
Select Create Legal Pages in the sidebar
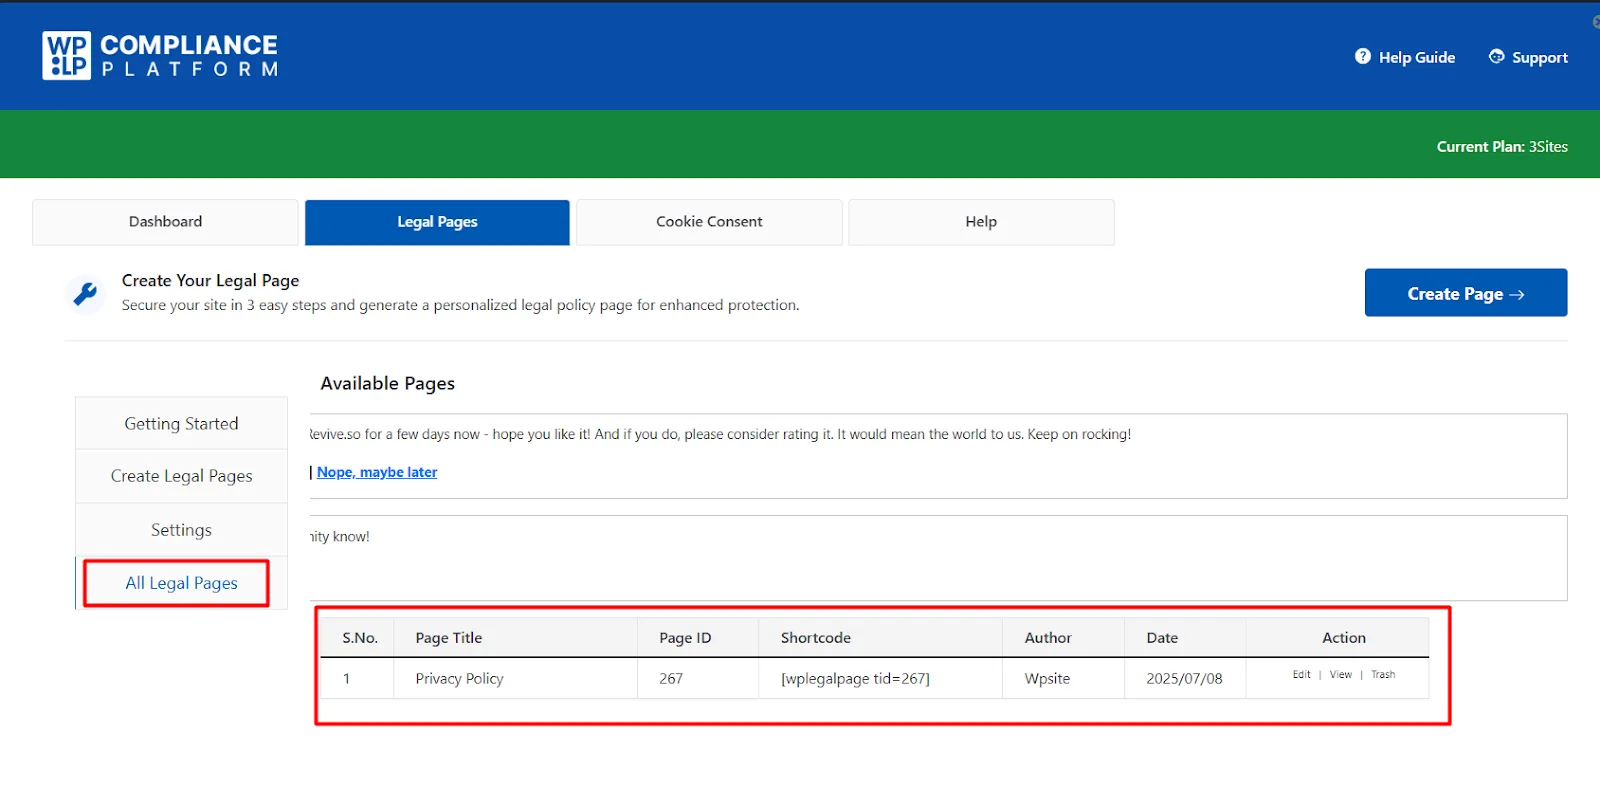[x=181, y=476]
